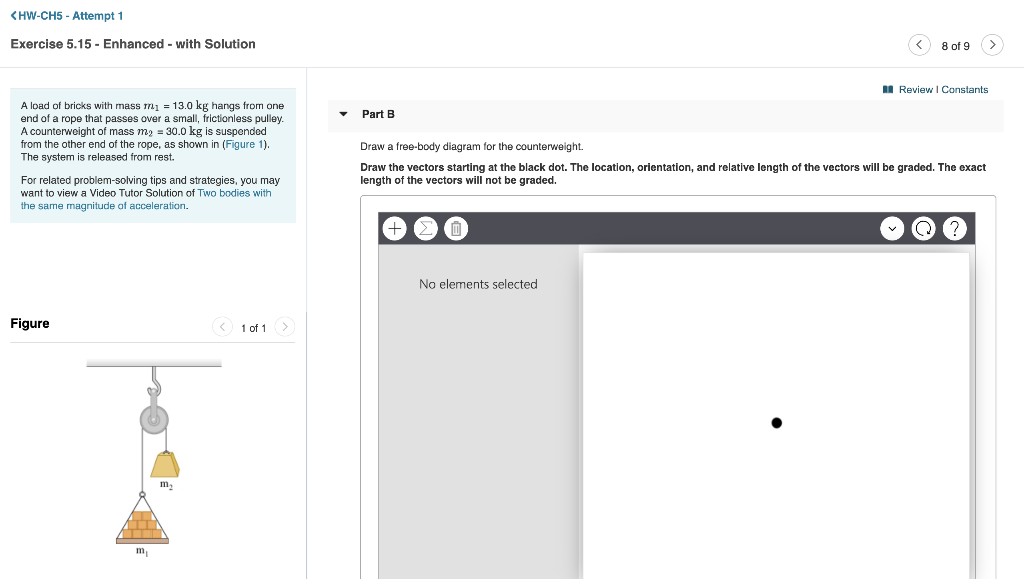
Task: Go to the previous exercise arrow
Action: [920, 45]
